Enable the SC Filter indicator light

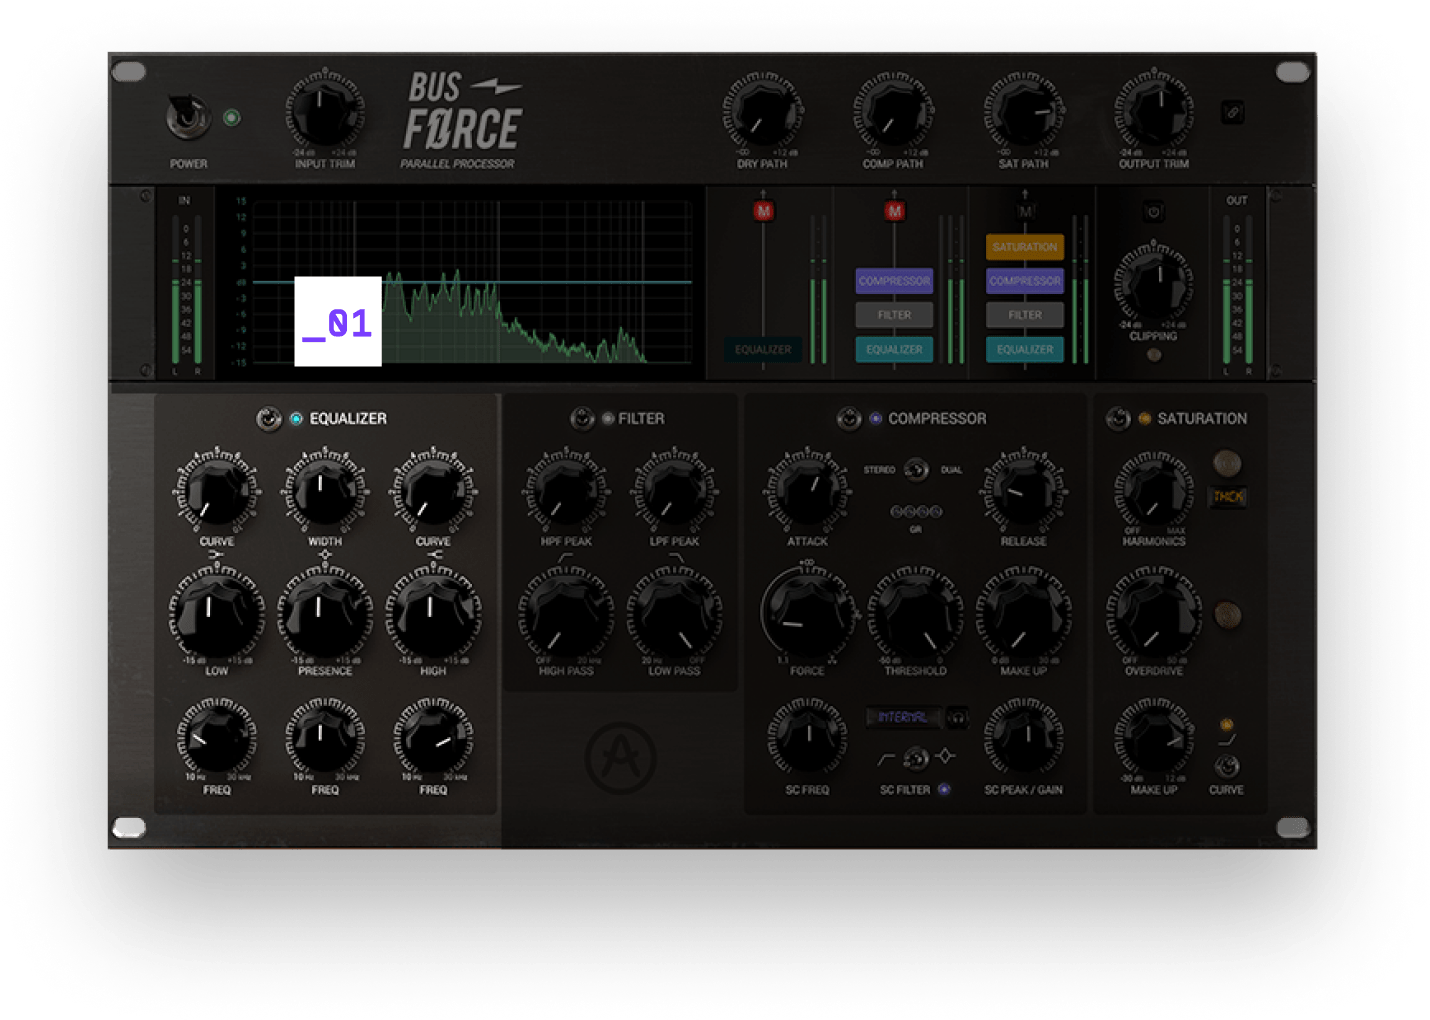pos(944,790)
